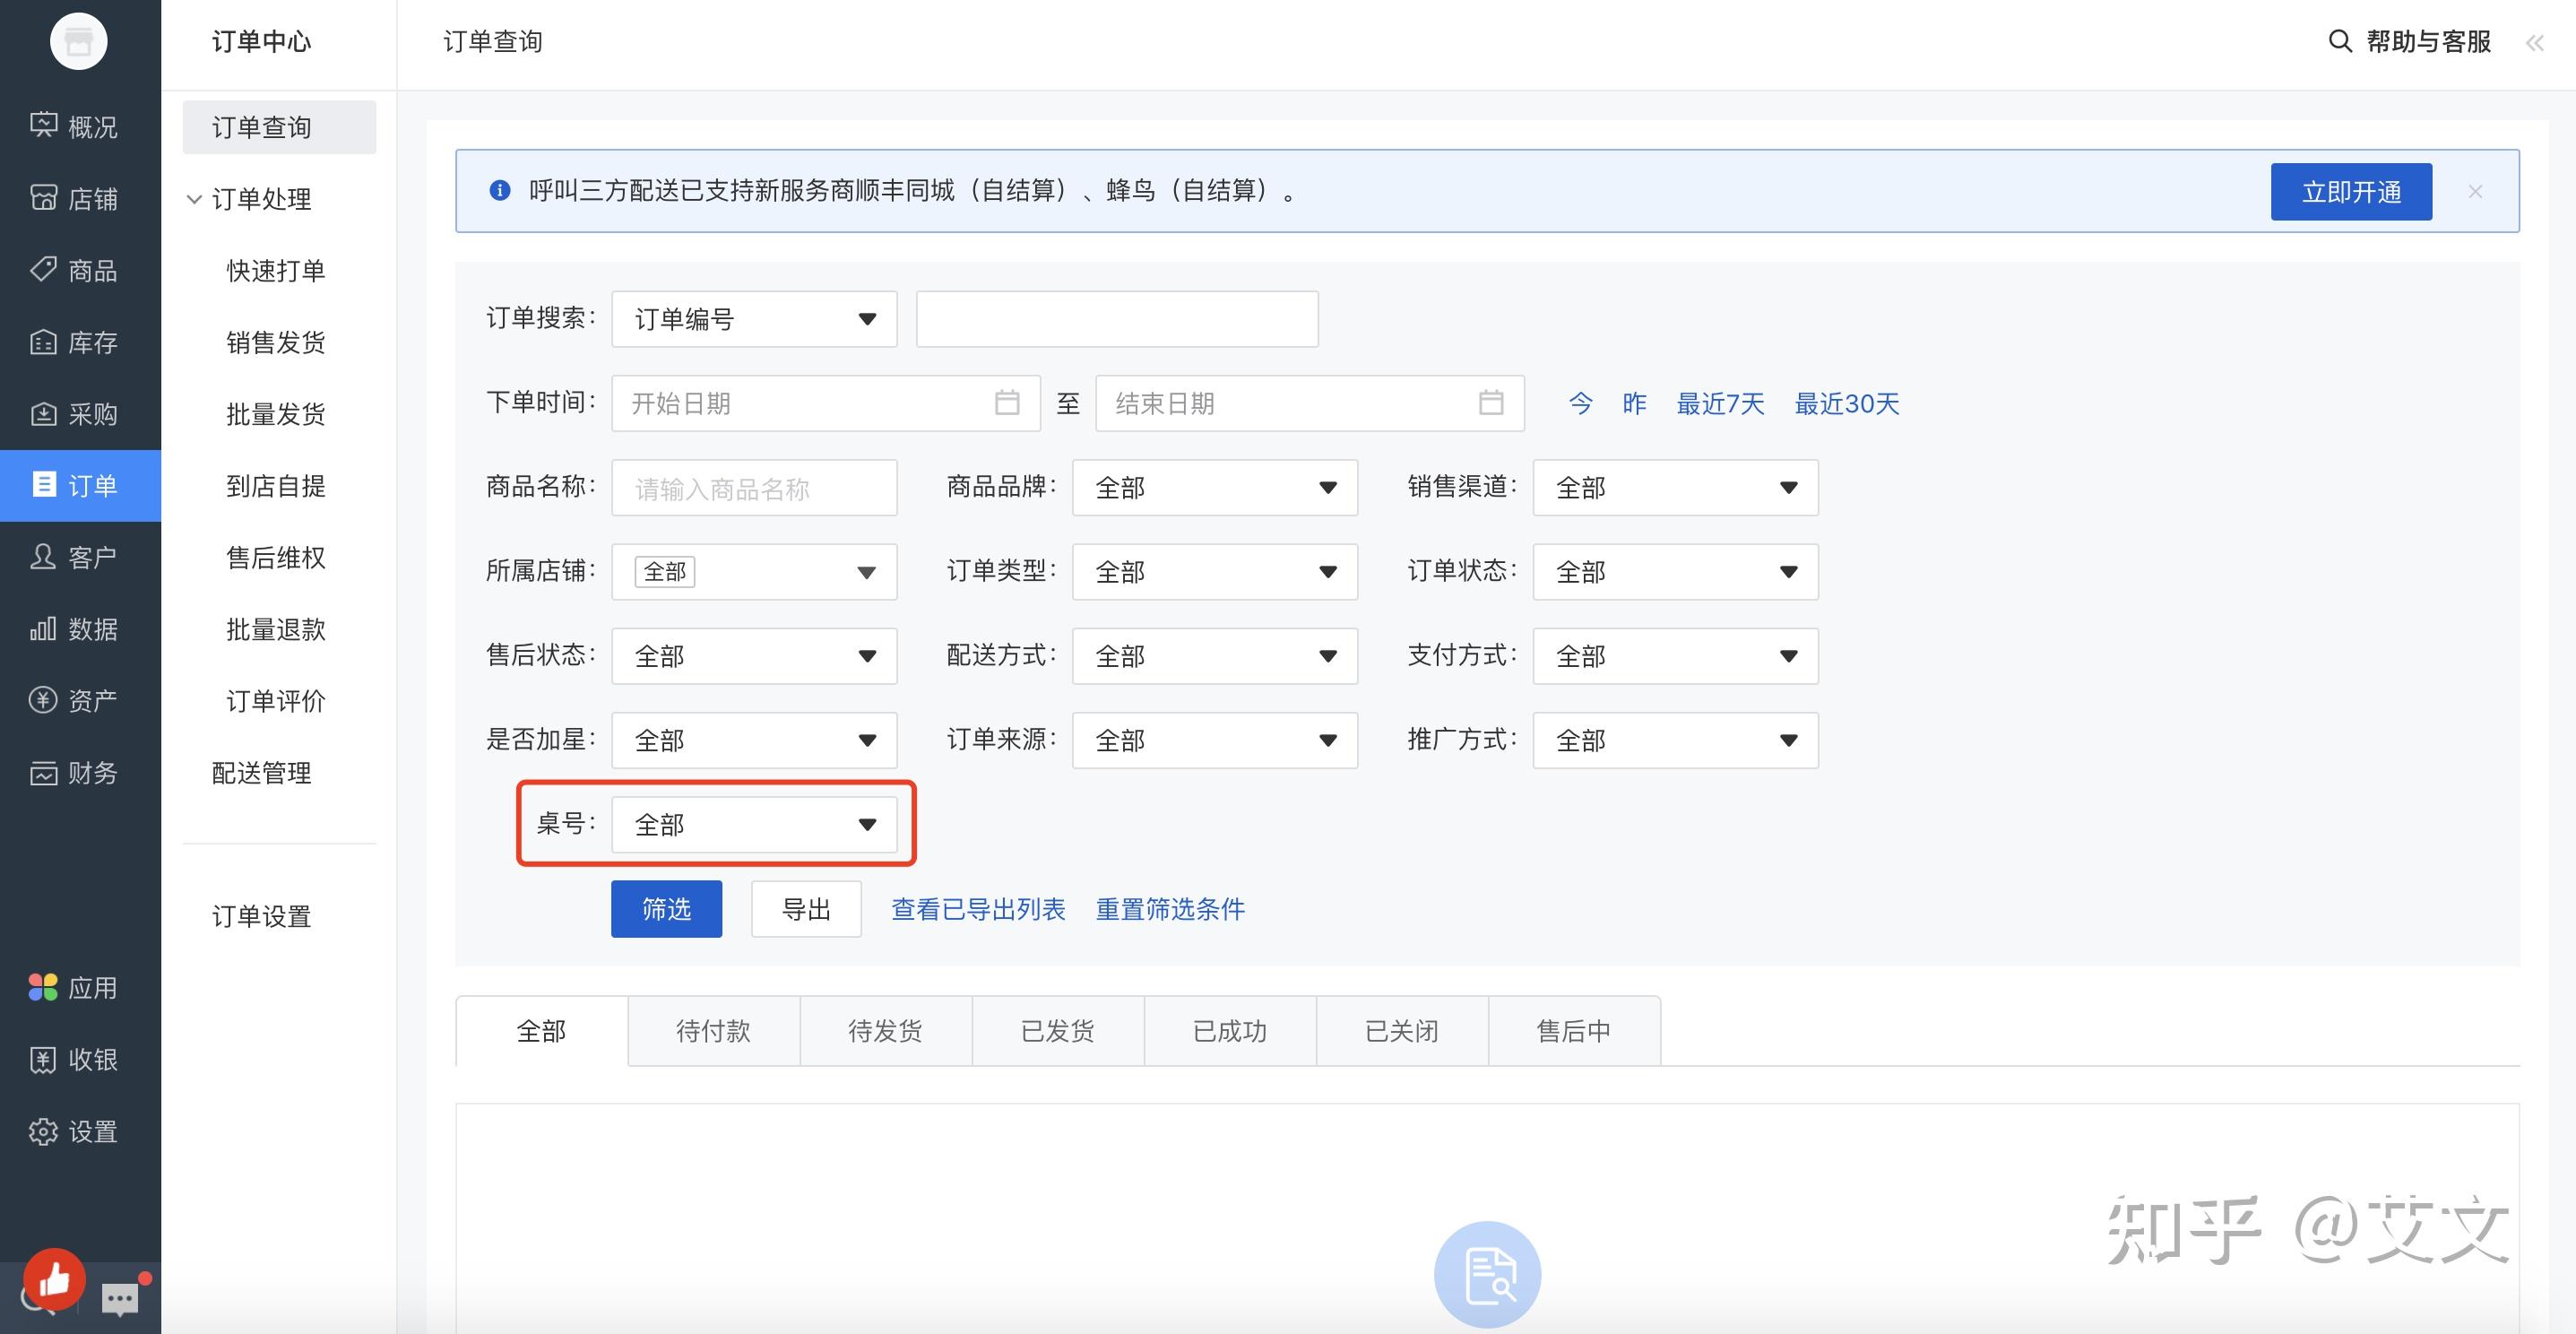Open 订单设置 in the submenu
Image resolution: width=2576 pixels, height=1334 pixels.
pos(262,916)
